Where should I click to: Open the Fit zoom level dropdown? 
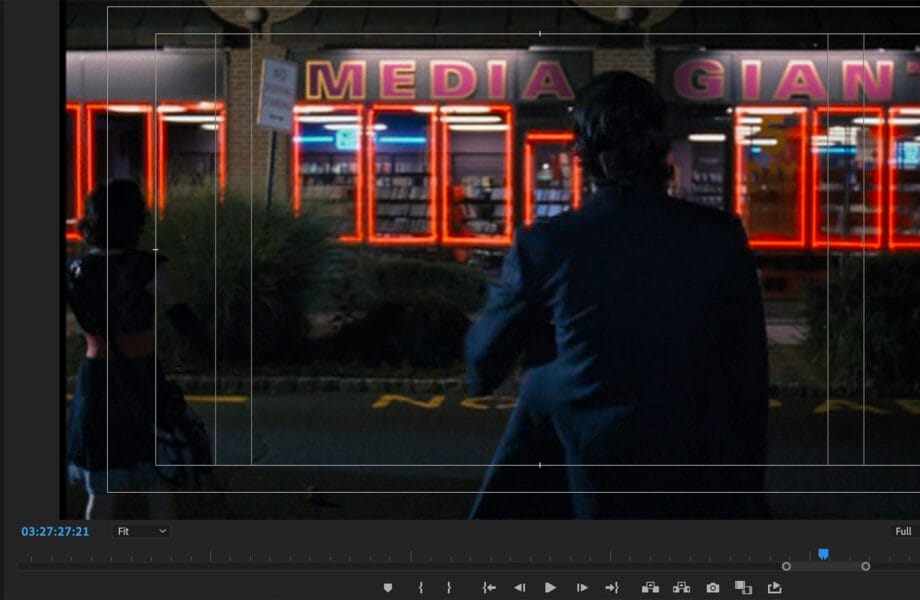click(141, 531)
